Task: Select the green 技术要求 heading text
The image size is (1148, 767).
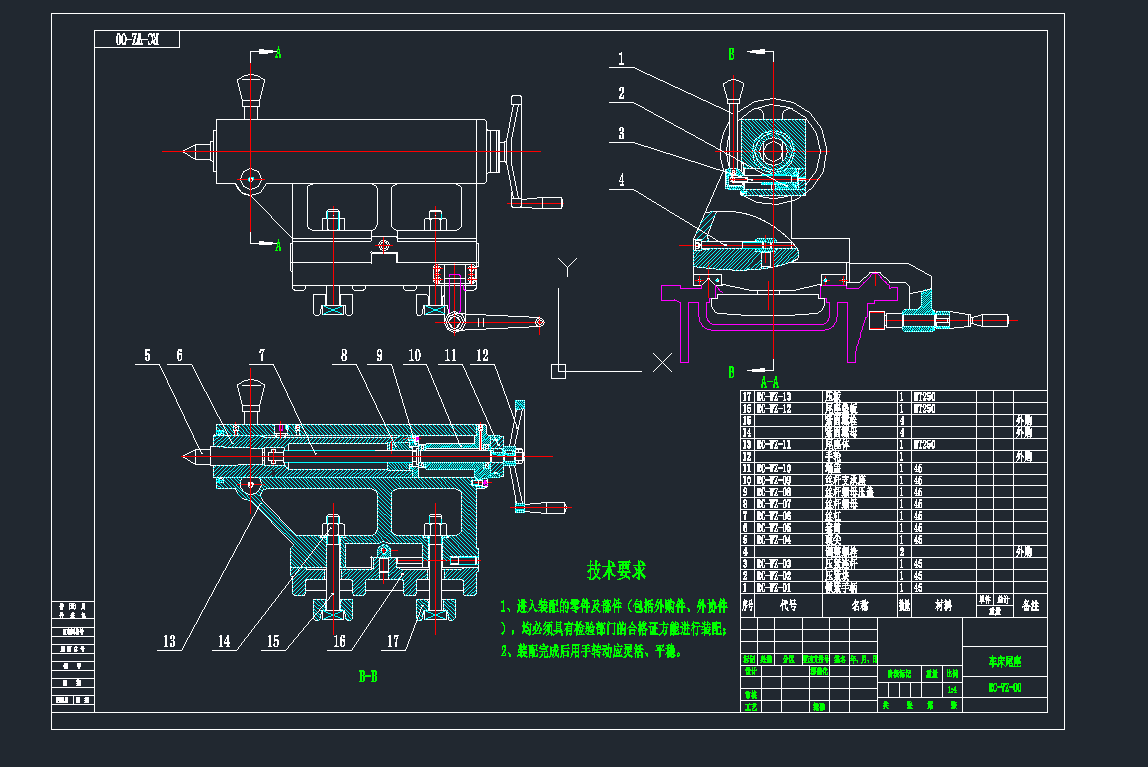Action: coord(616,571)
